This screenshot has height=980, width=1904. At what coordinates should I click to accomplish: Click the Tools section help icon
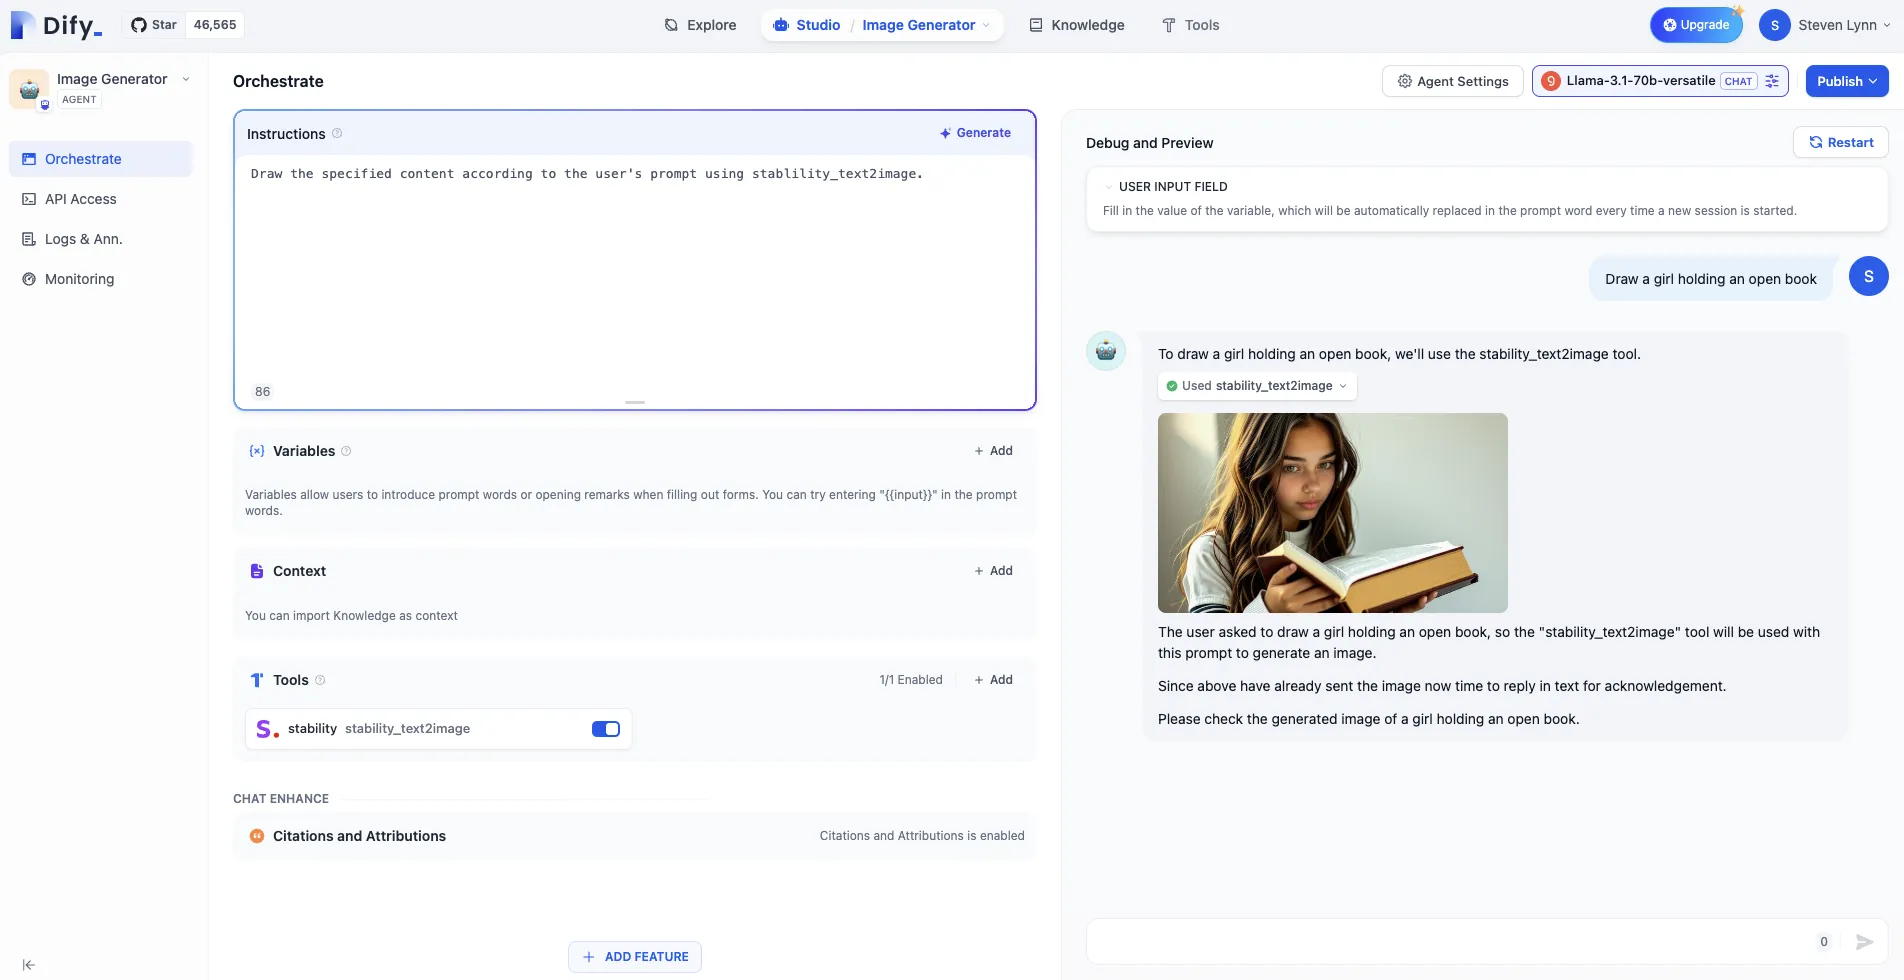coord(320,680)
